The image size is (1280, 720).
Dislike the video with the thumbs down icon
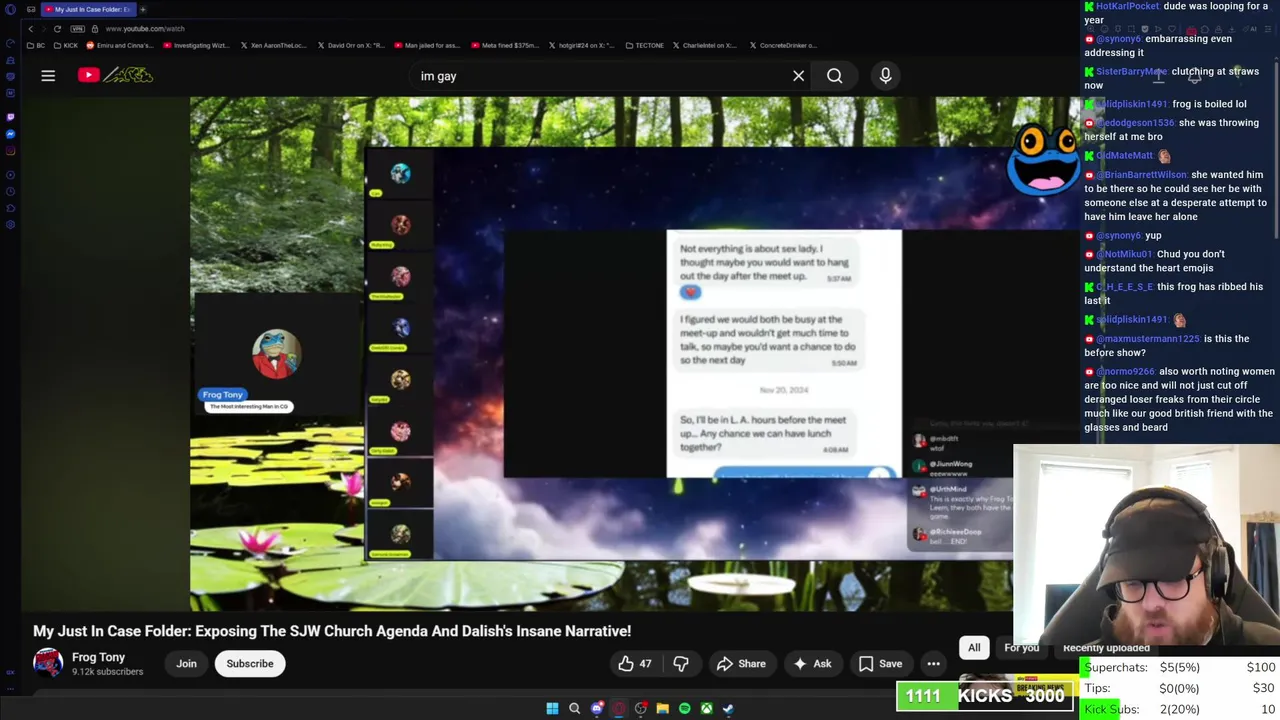[681, 664]
